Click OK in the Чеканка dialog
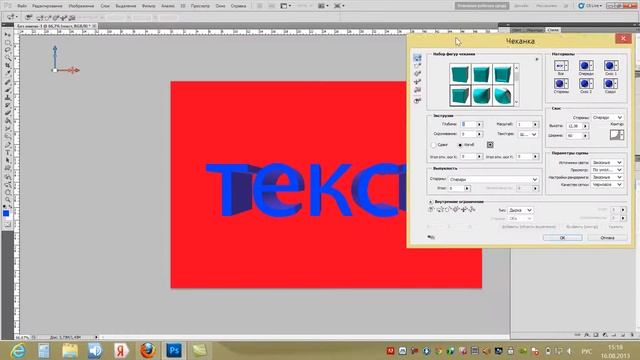The width and height of the screenshot is (640, 360). coord(562,238)
